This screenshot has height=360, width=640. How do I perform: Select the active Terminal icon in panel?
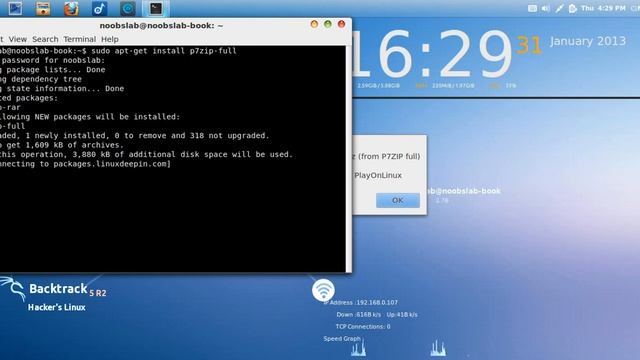tap(156, 8)
